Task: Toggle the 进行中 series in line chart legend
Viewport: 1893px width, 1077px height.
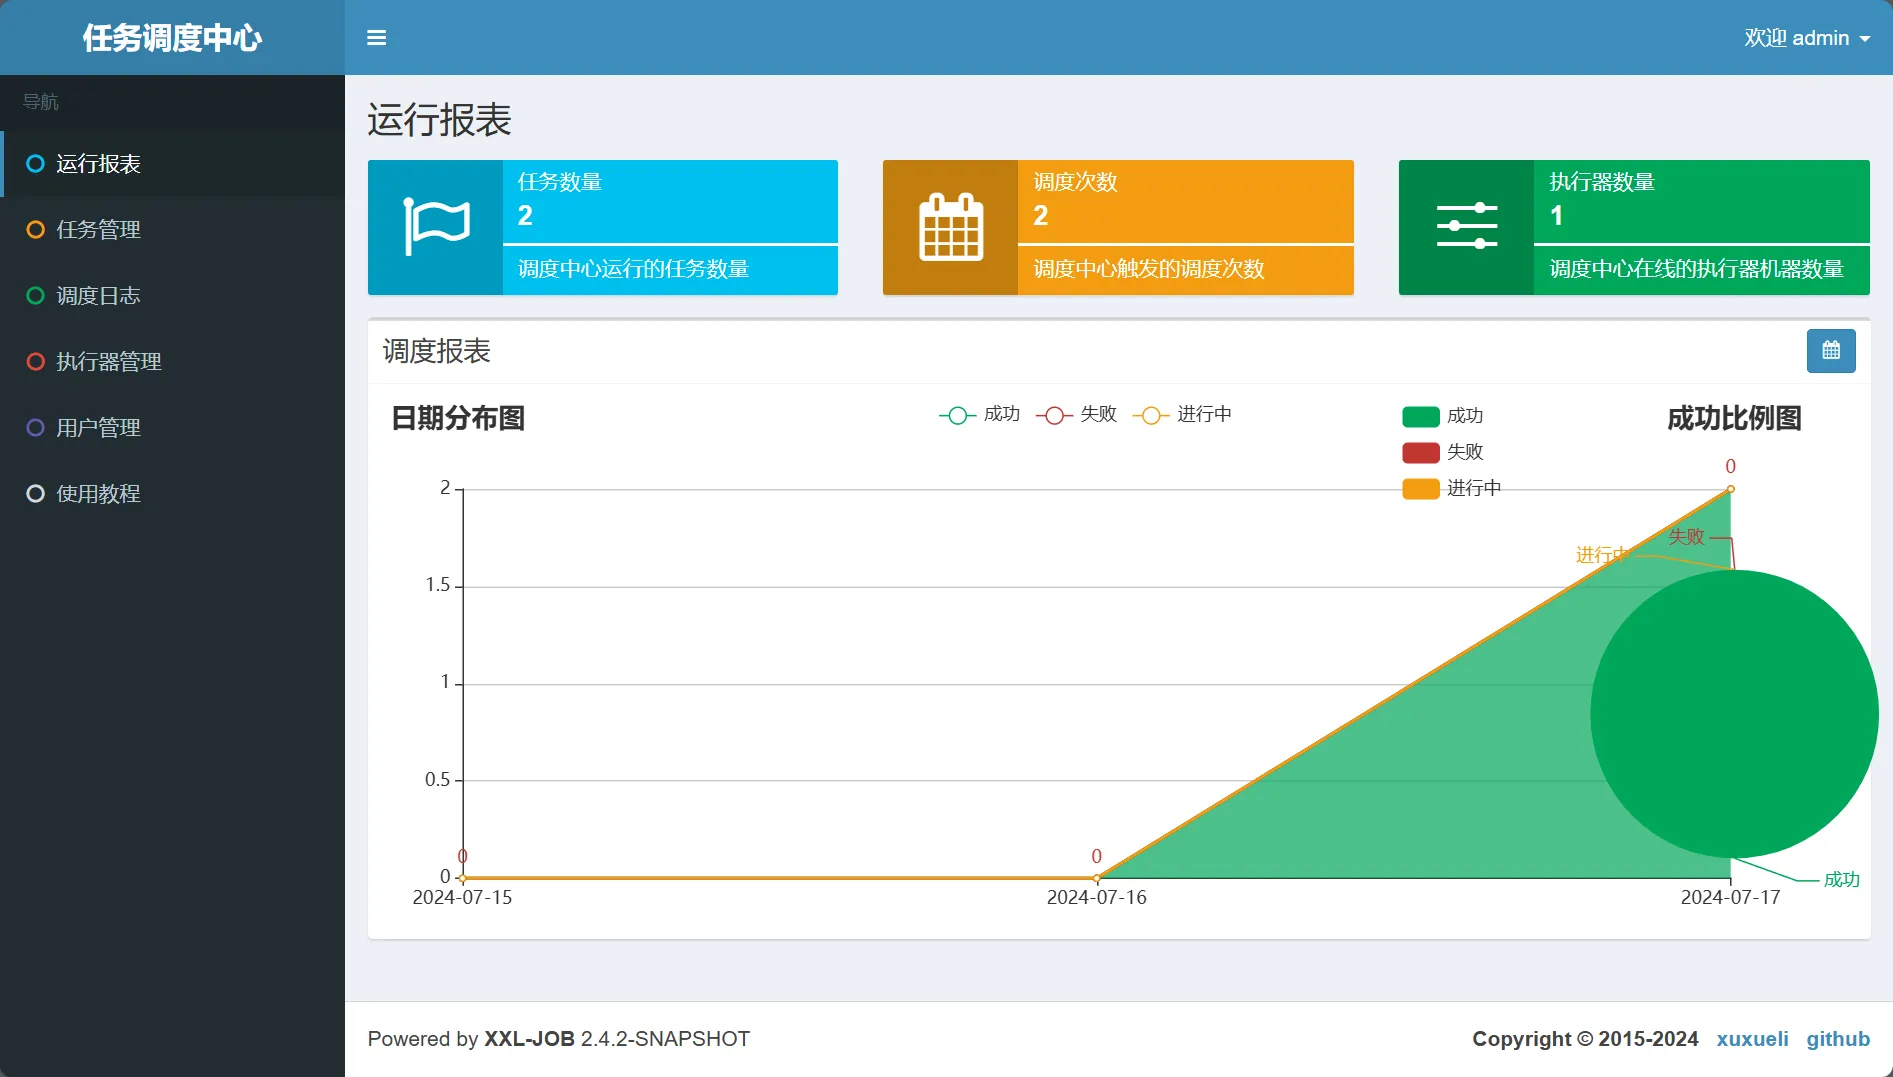Action: coord(1183,415)
